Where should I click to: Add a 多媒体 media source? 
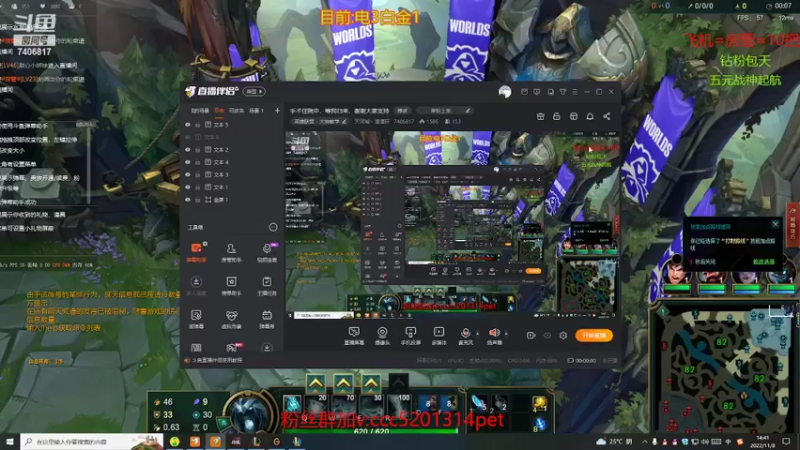point(439,336)
